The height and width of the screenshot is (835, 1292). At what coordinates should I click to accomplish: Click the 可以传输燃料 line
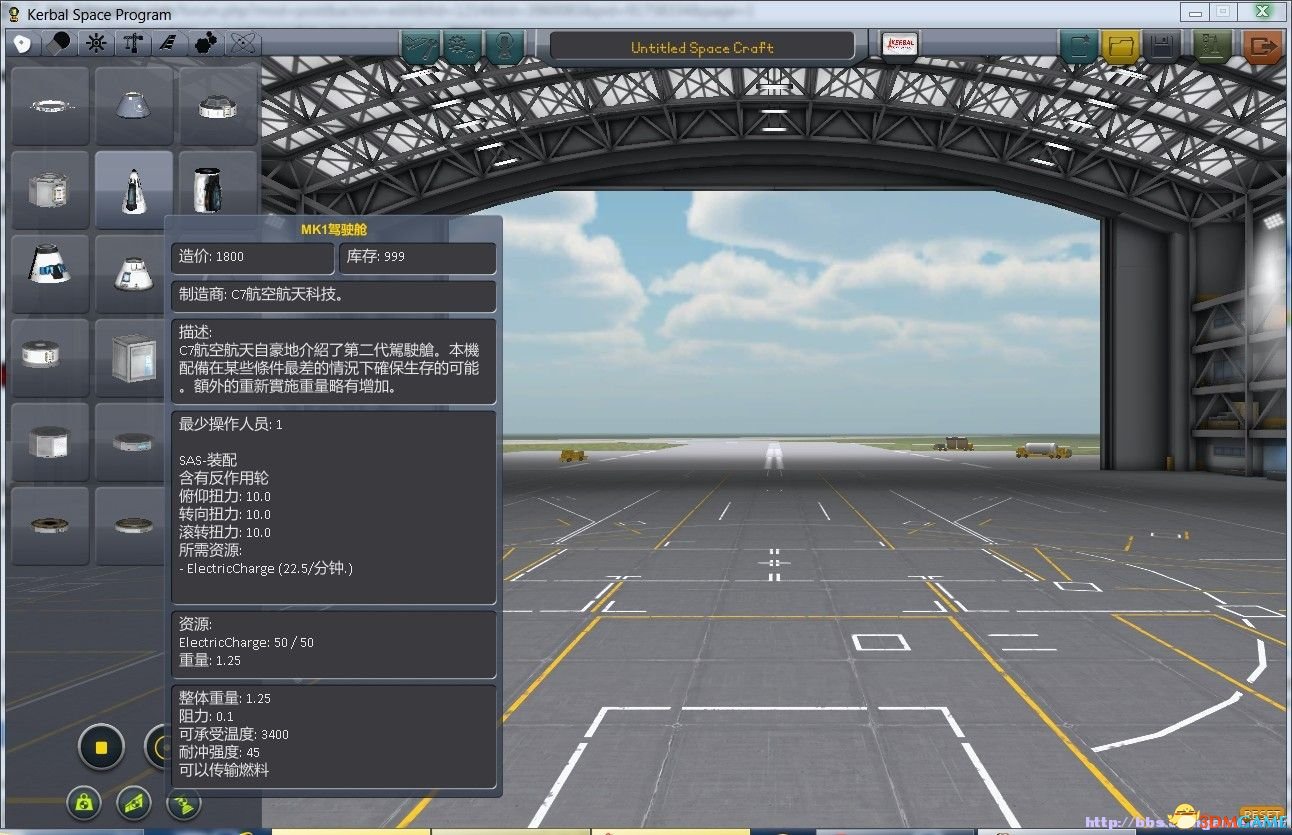[x=223, y=770]
